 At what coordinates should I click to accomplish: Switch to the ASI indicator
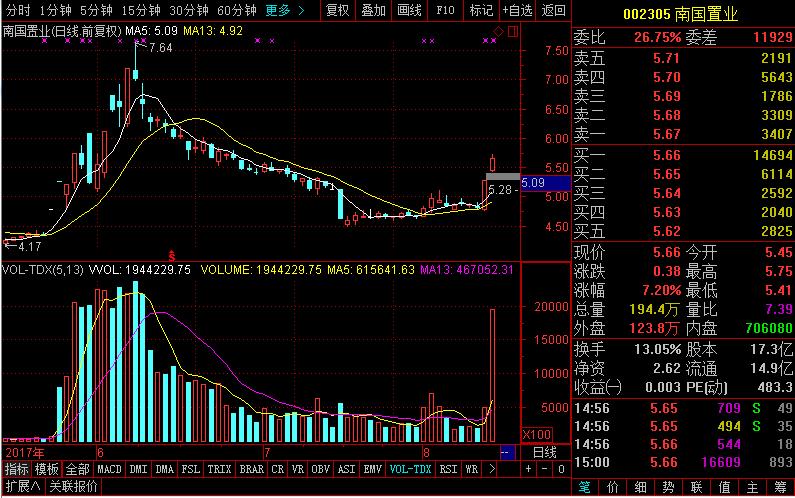click(346, 469)
